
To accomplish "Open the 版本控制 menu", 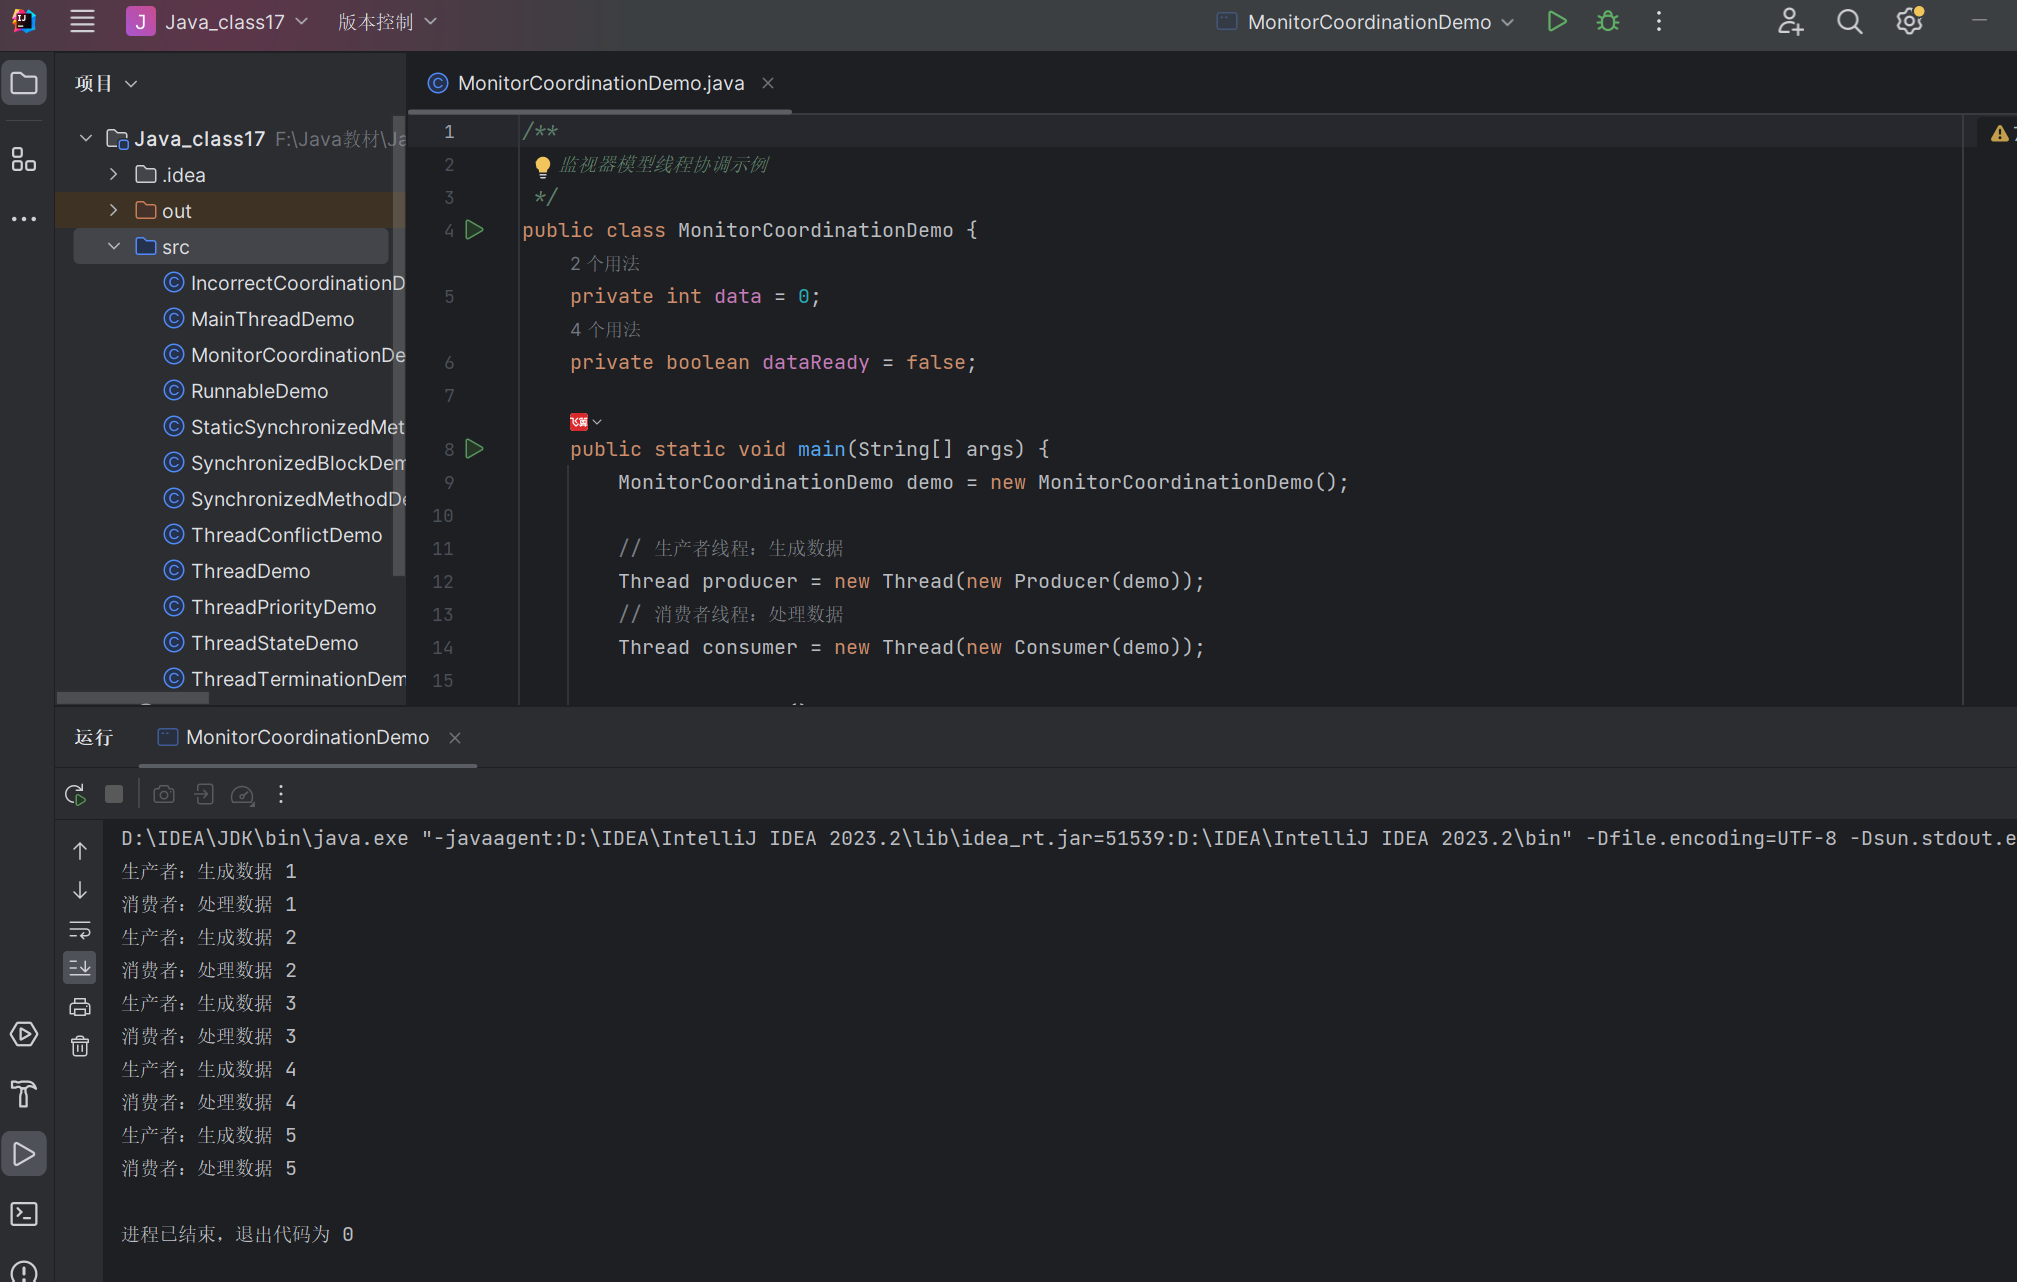I will point(387,21).
